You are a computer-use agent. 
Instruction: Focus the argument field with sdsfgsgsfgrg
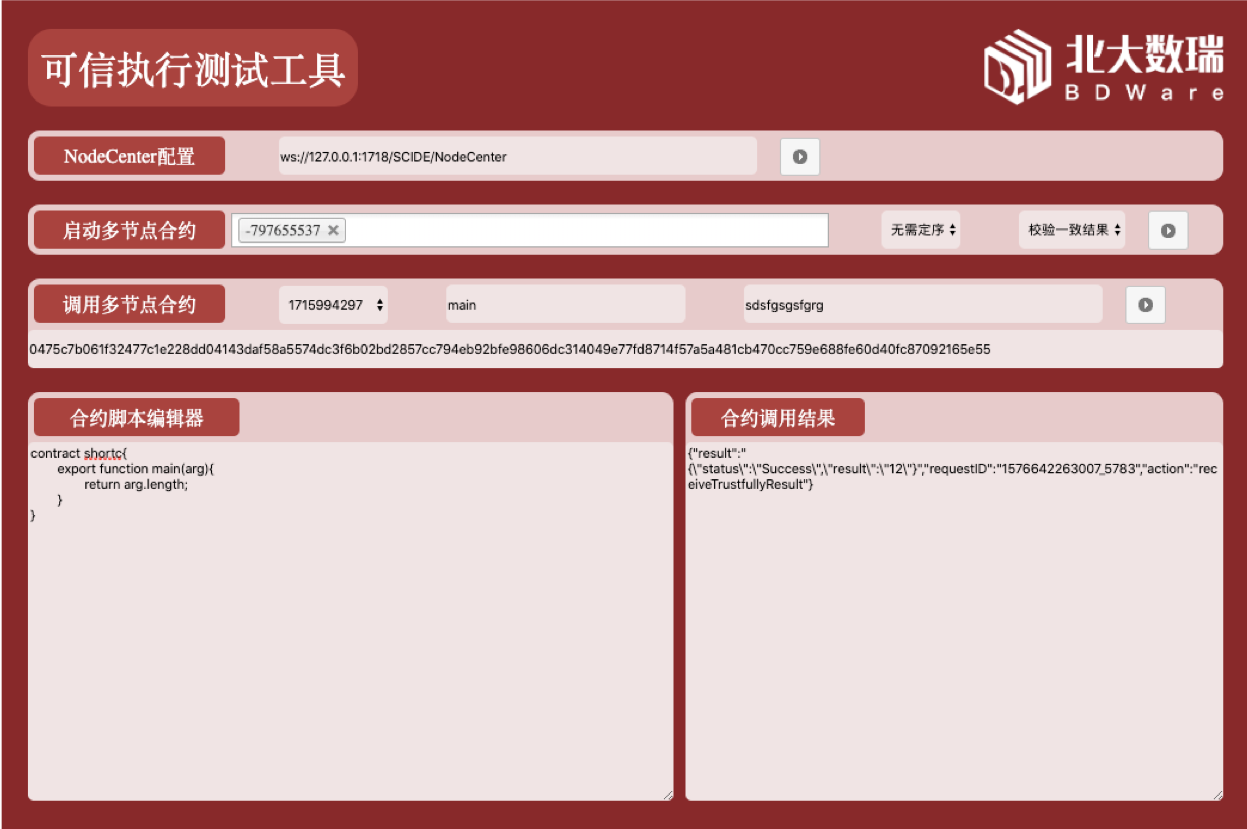921,305
